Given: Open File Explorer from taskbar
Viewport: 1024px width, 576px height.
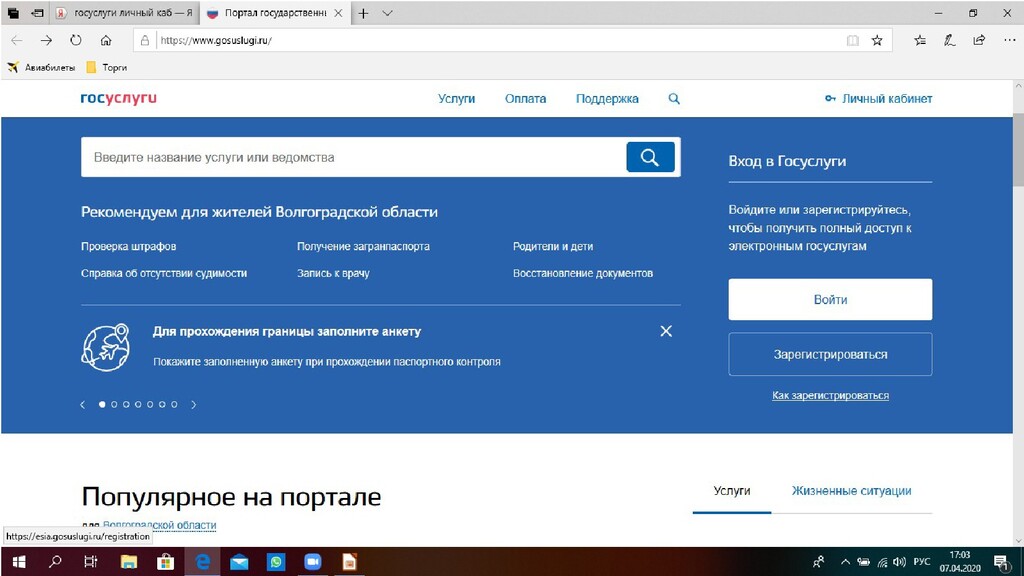Looking at the screenshot, I should pyautogui.click(x=129, y=562).
